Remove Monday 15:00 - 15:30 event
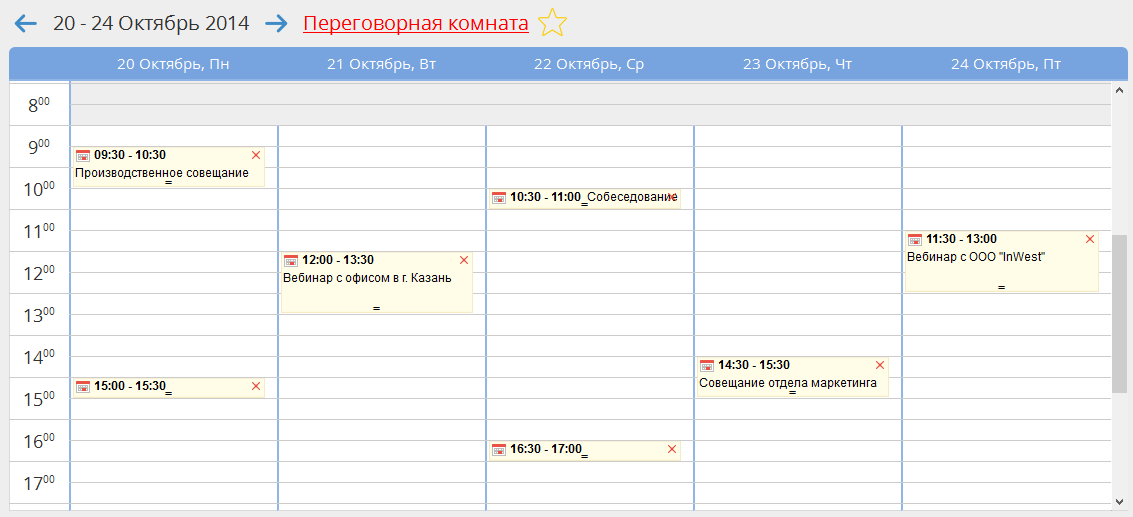The width and height of the screenshot is (1133, 517). point(256,386)
